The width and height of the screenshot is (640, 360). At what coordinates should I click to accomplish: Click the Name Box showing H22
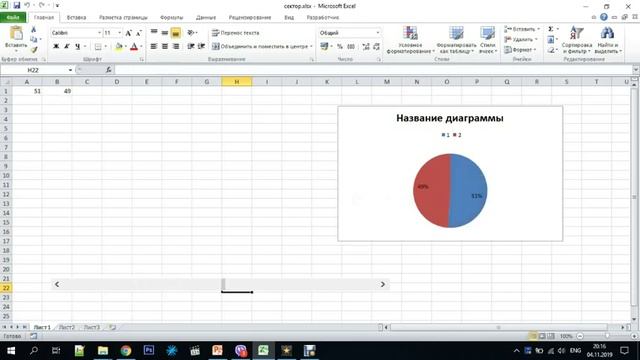[33, 70]
